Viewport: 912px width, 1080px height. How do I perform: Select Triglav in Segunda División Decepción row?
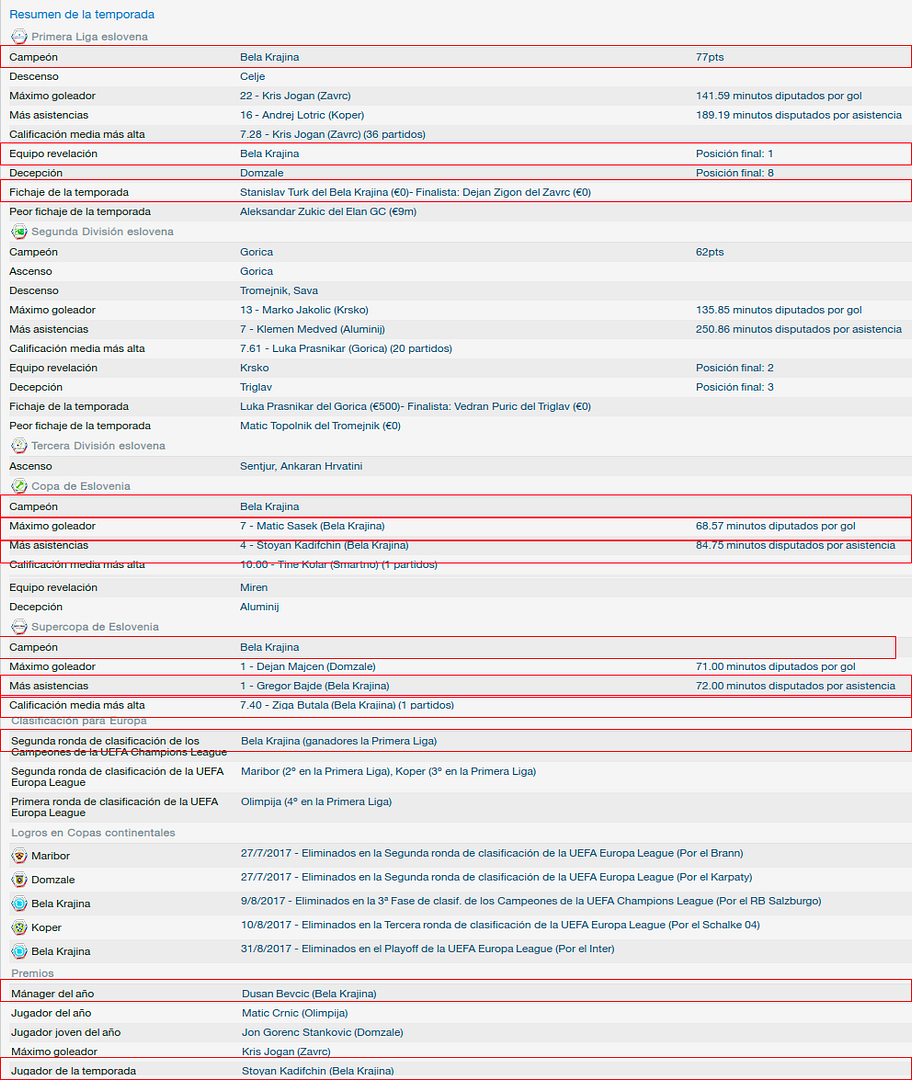(256, 387)
